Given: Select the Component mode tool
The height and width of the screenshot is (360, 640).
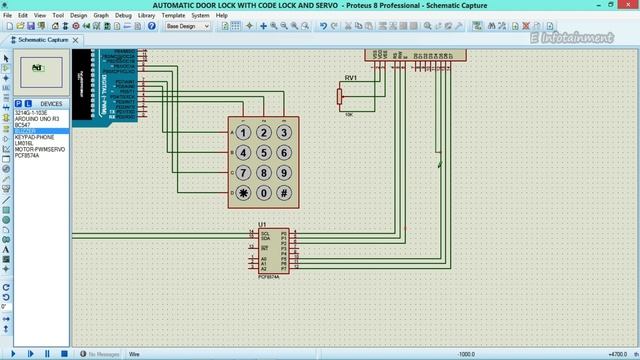Looking at the screenshot, I should pos(6,68).
